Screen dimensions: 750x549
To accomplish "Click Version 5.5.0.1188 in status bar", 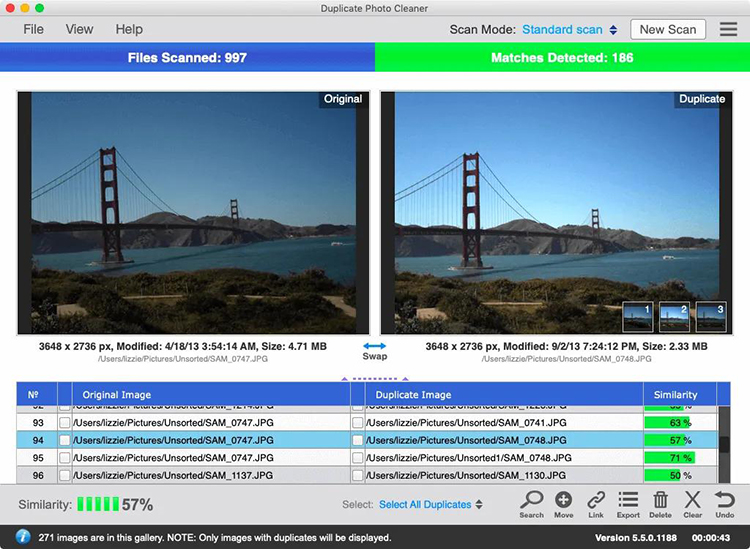I will point(636,538).
